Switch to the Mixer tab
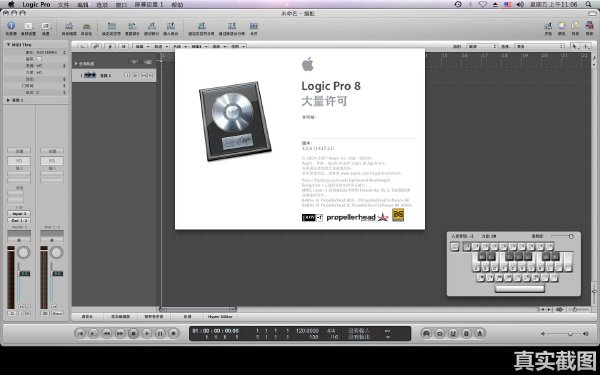This screenshot has height=375, width=600. click(x=87, y=317)
